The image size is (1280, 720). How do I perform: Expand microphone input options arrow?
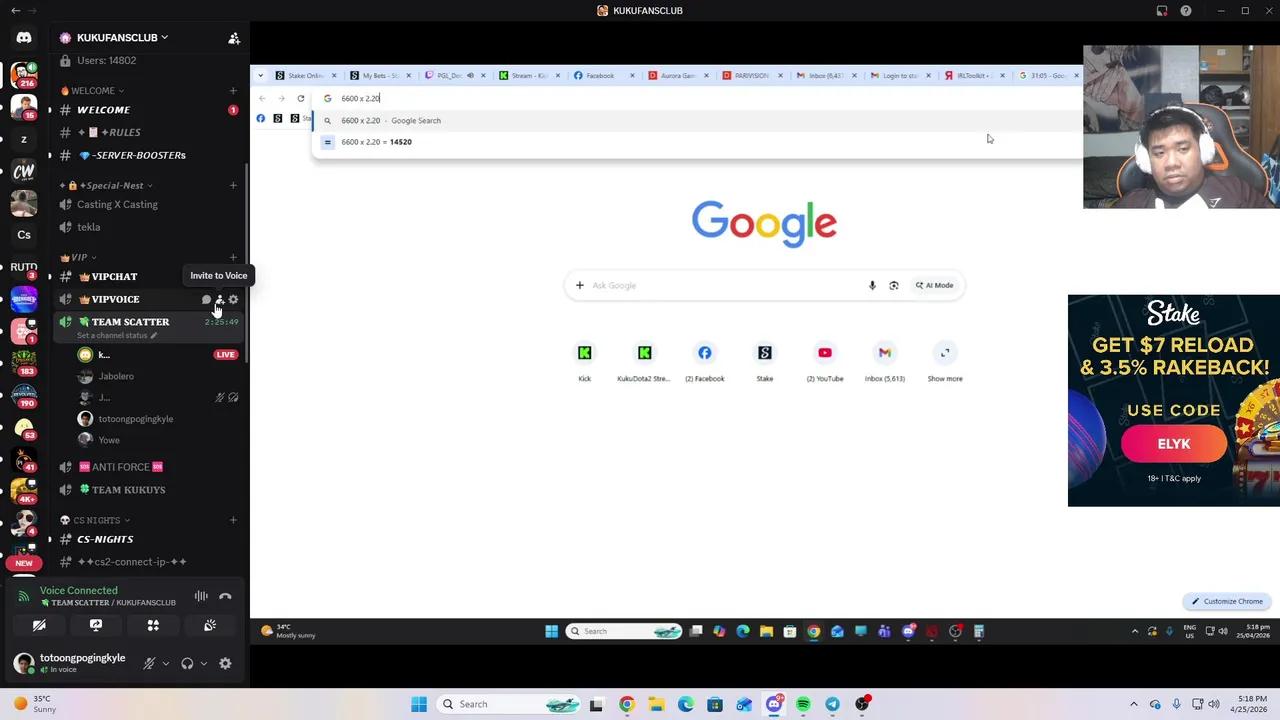pos(166,663)
